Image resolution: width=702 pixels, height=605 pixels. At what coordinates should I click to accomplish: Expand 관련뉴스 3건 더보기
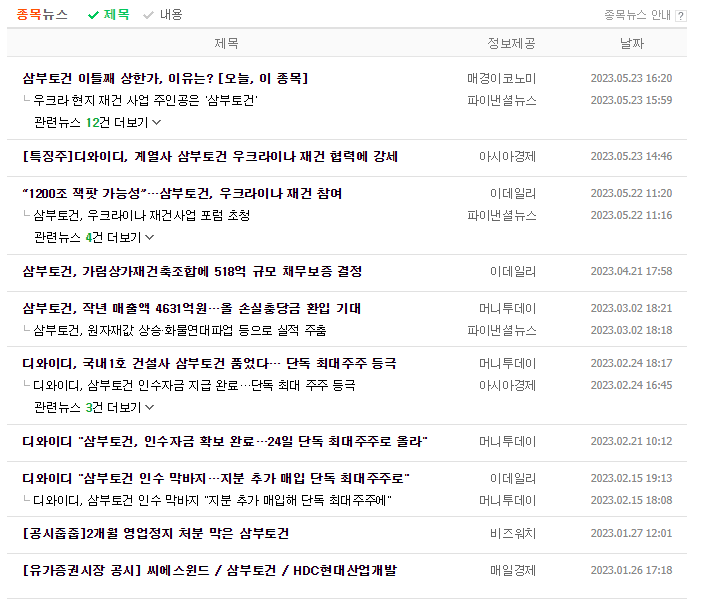(94, 408)
